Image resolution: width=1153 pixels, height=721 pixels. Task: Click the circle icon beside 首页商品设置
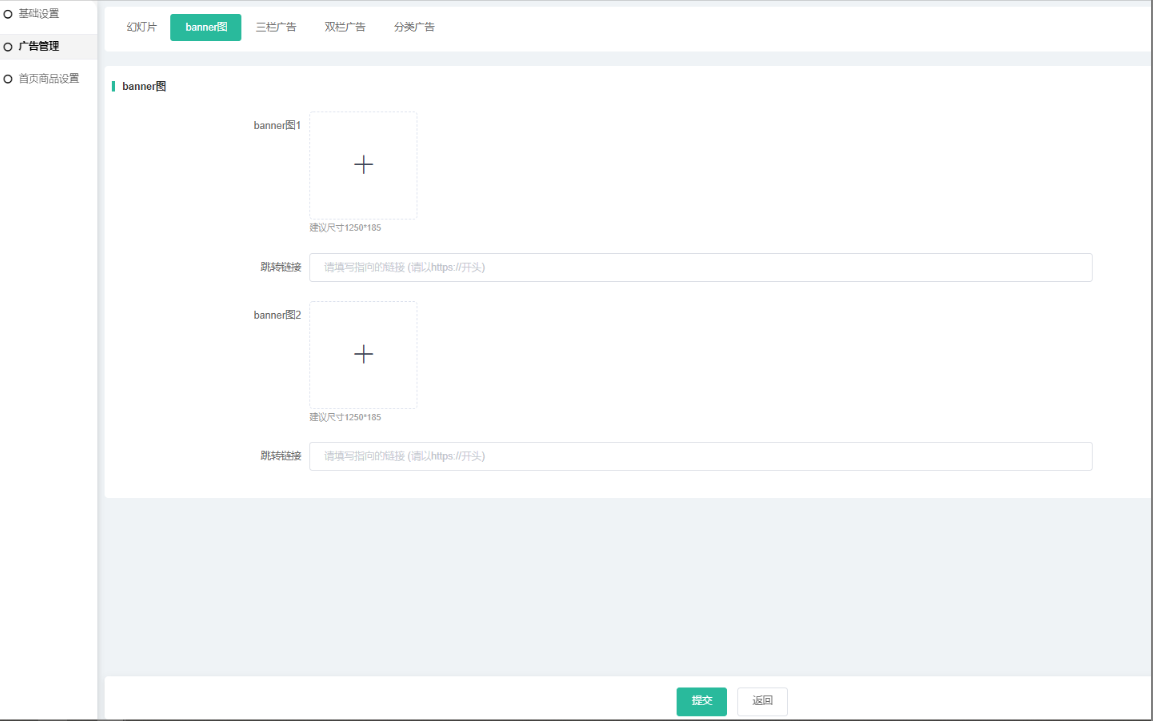click(x=9, y=78)
